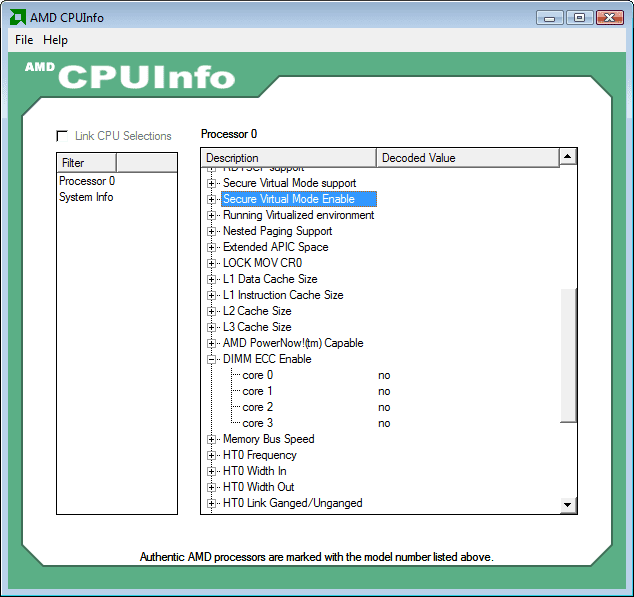The image size is (634, 597).
Task: Expand L2 Cache Size node
Action: pyautogui.click(x=211, y=311)
